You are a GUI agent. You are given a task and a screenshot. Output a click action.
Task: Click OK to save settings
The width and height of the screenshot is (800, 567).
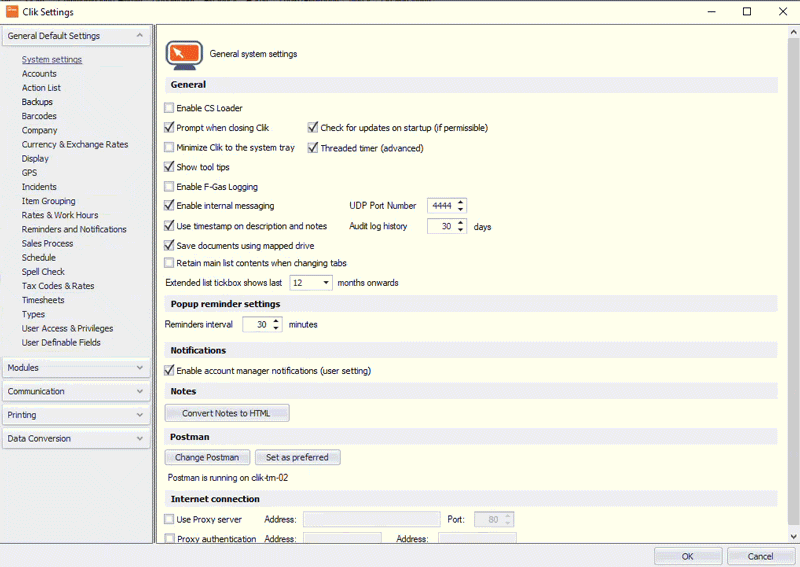pos(688,556)
